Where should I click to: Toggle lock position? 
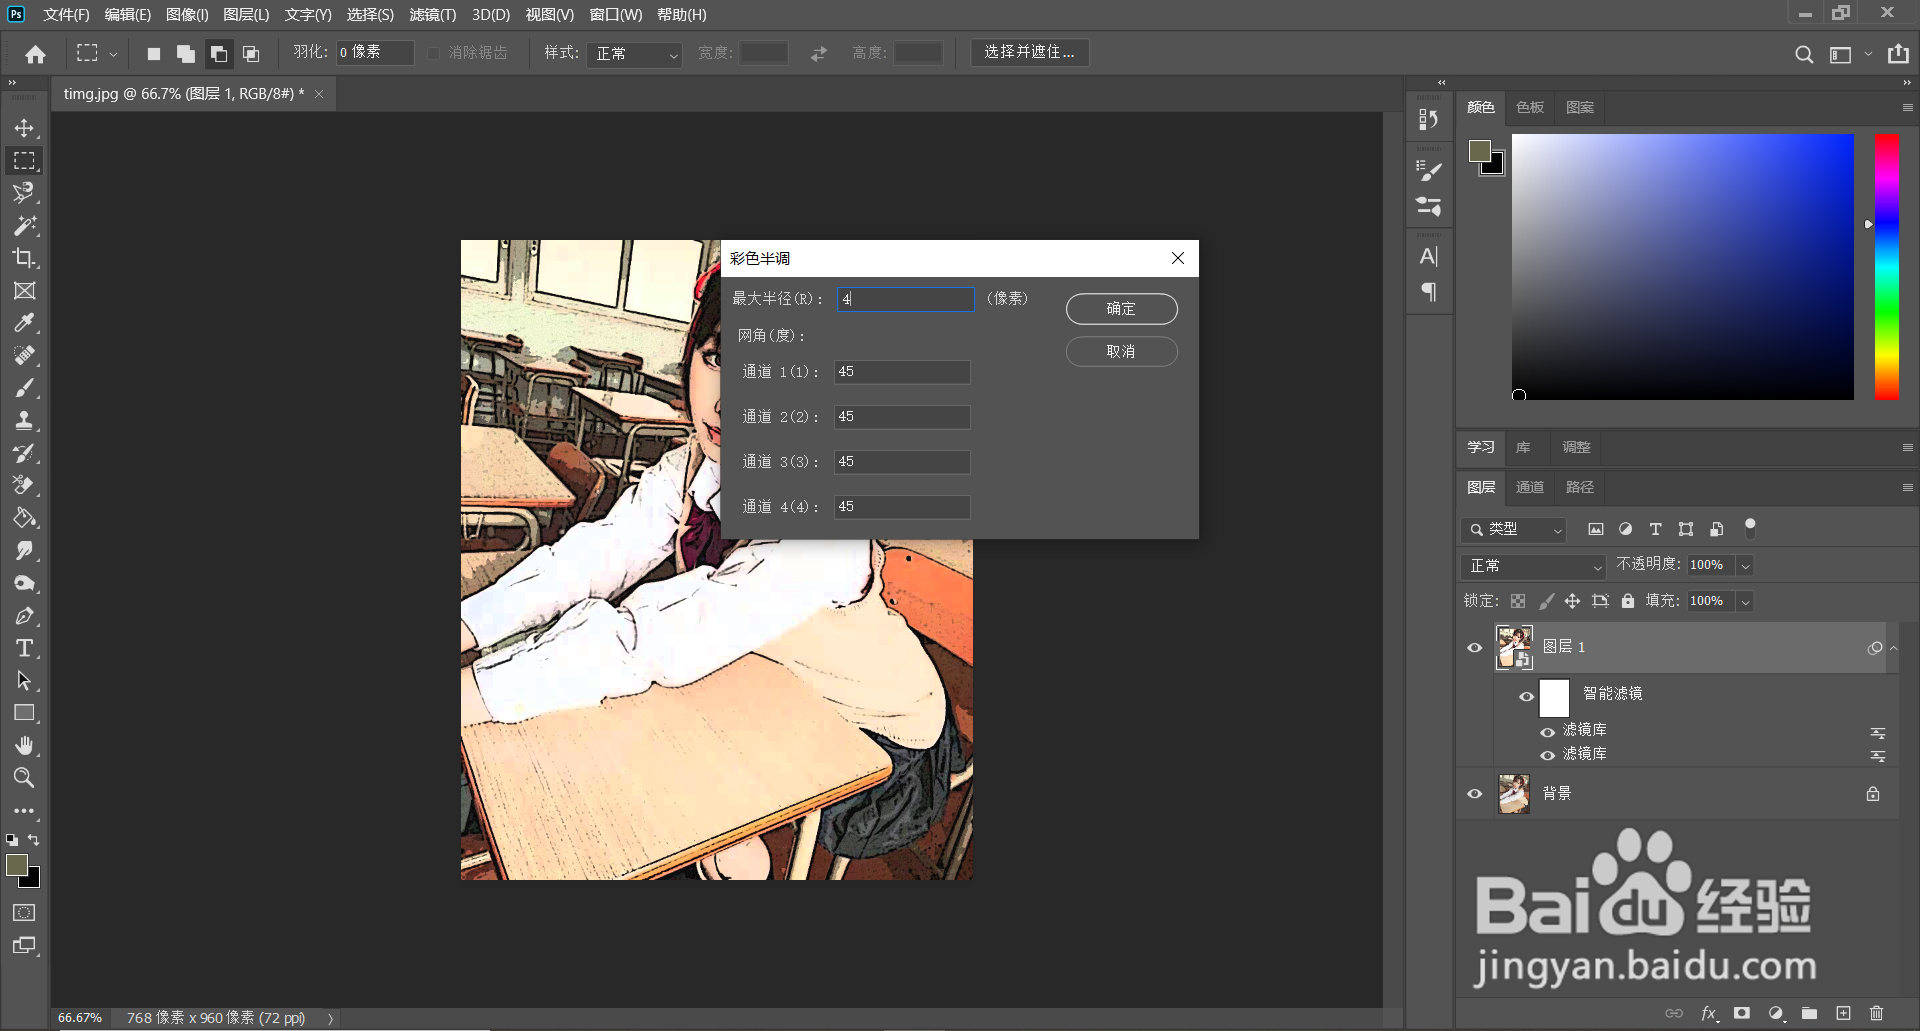[1572, 601]
